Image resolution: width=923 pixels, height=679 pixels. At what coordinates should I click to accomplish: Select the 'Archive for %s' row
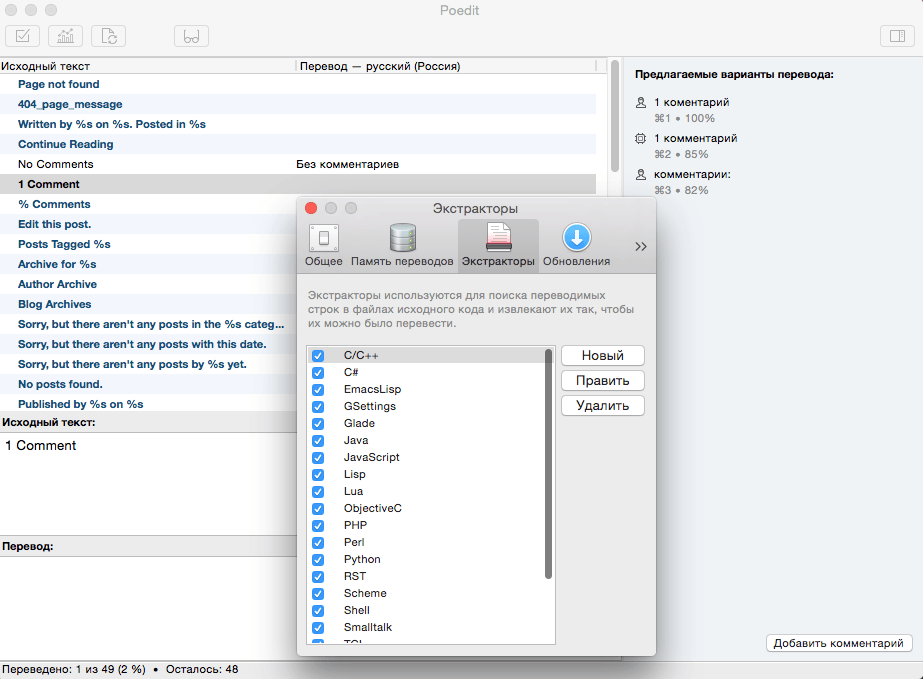coord(148,264)
